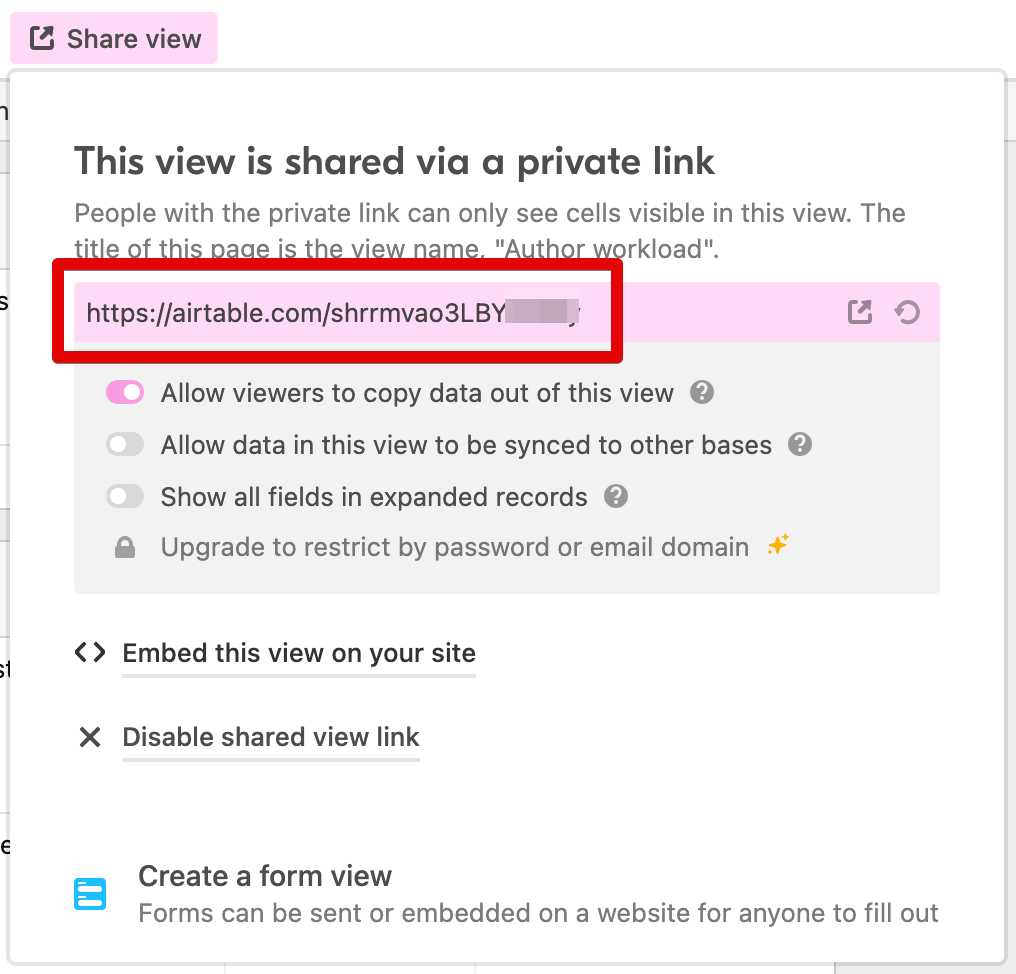Click the X icon to disable link
1016x974 pixels.
pos(90,738)
